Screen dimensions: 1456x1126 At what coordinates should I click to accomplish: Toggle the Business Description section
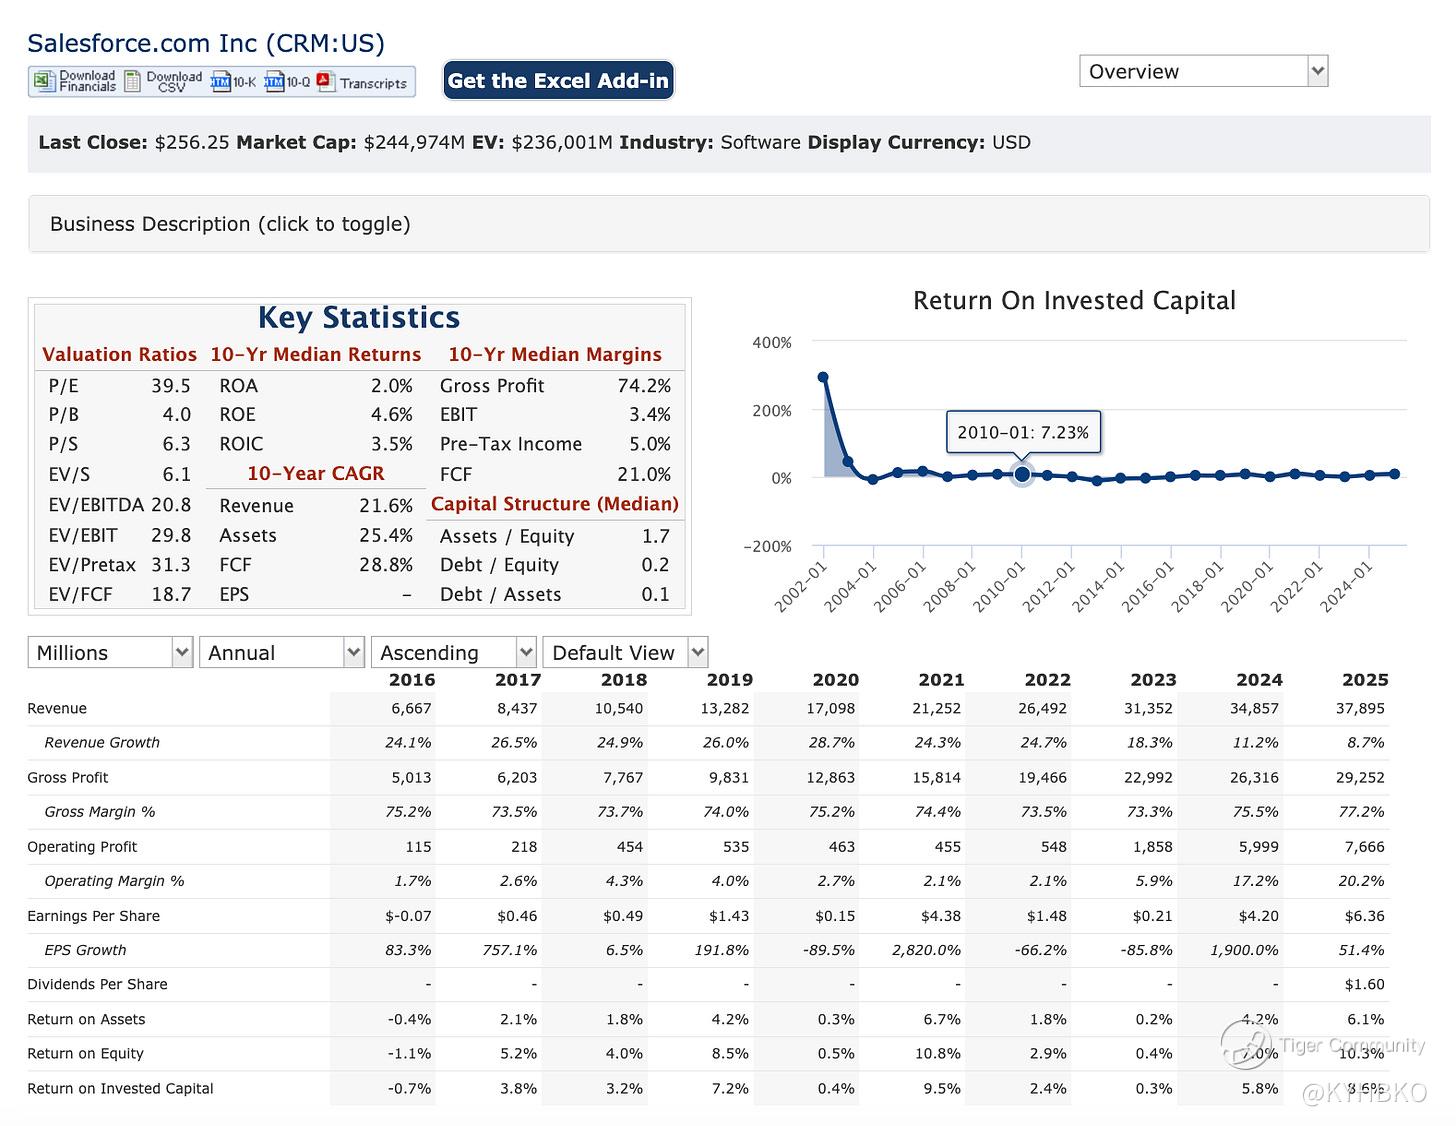[230, 224]
